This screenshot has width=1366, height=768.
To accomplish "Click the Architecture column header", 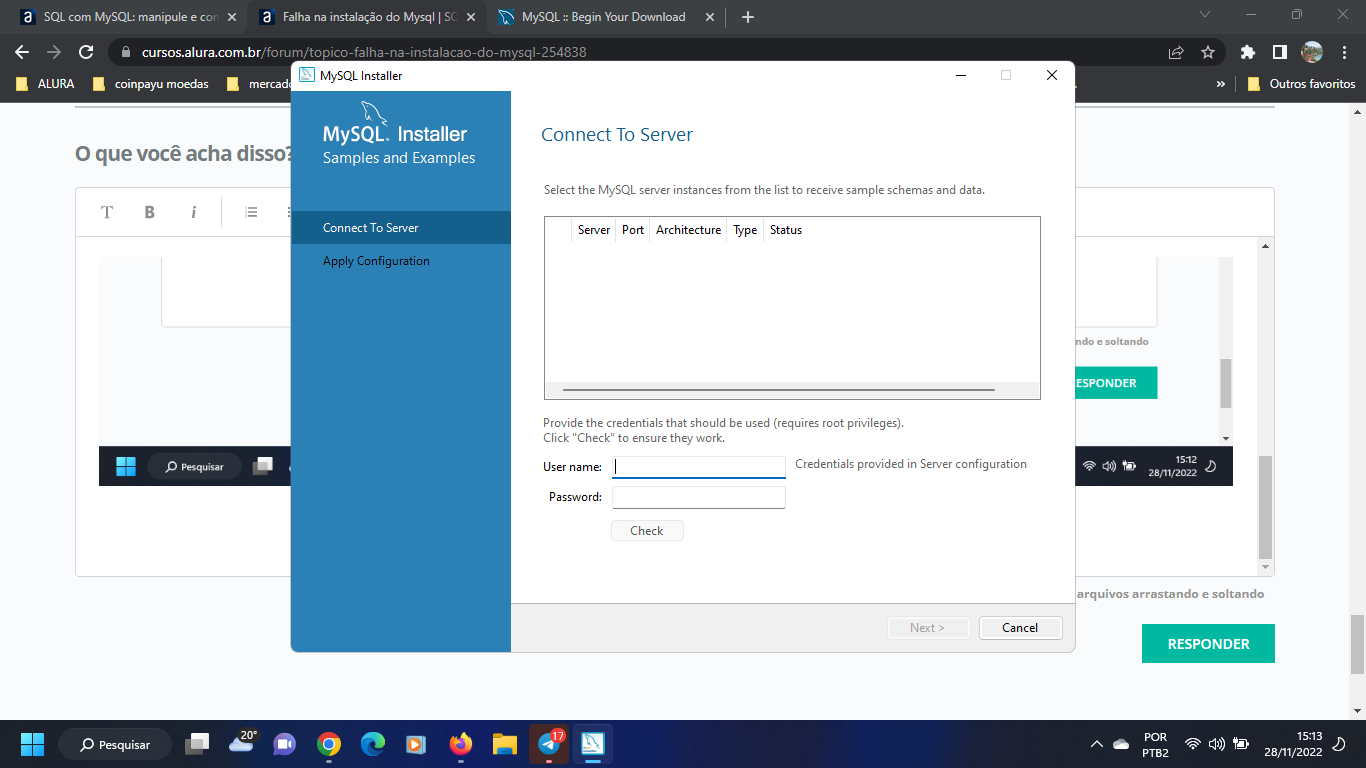I will tap(688, 230).
